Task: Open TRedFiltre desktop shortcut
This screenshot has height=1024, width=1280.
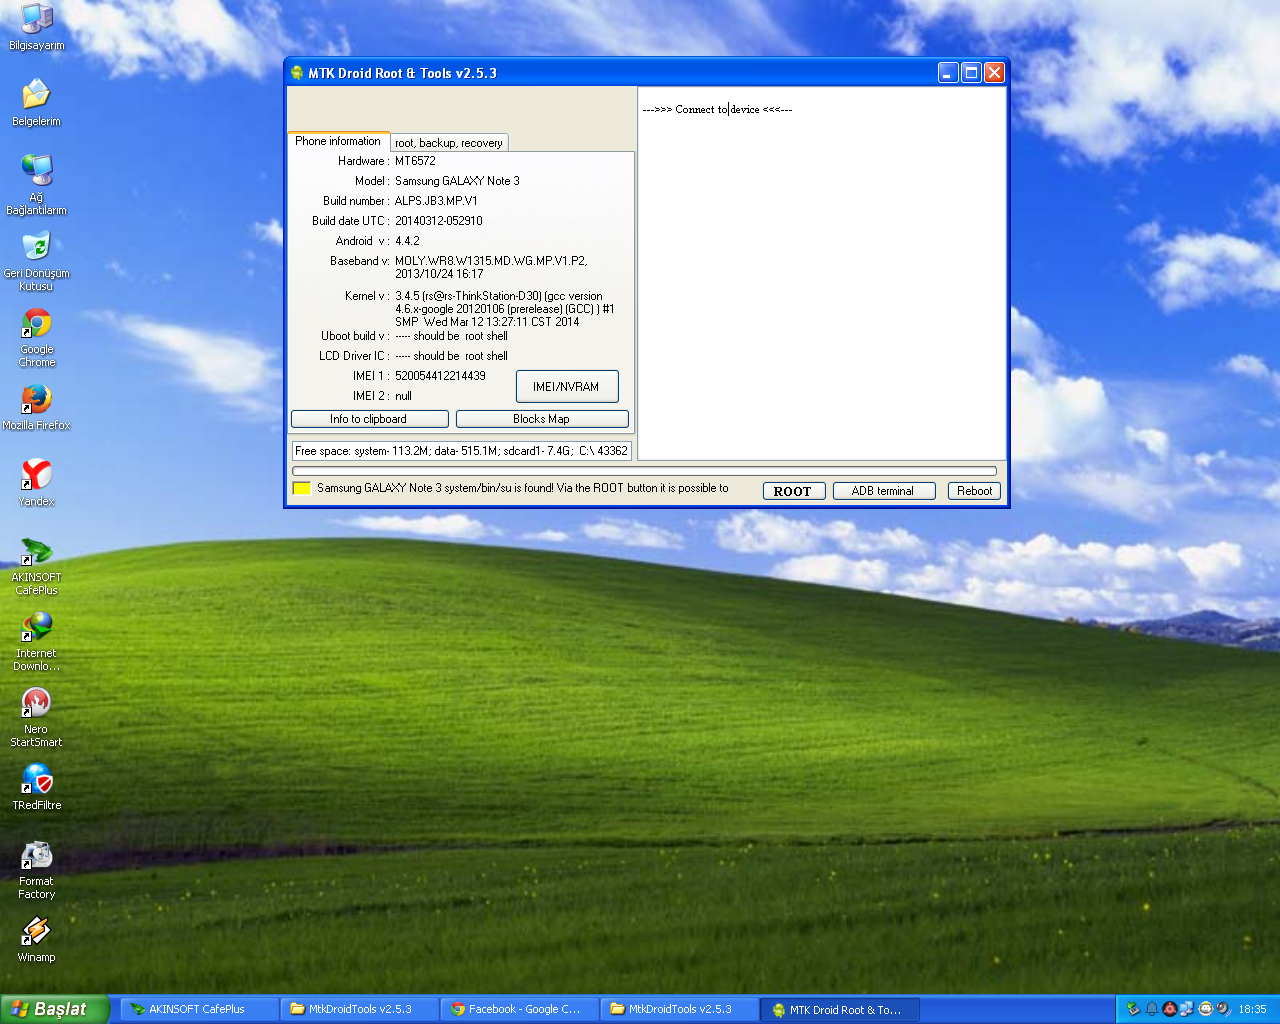Action: 37,780
